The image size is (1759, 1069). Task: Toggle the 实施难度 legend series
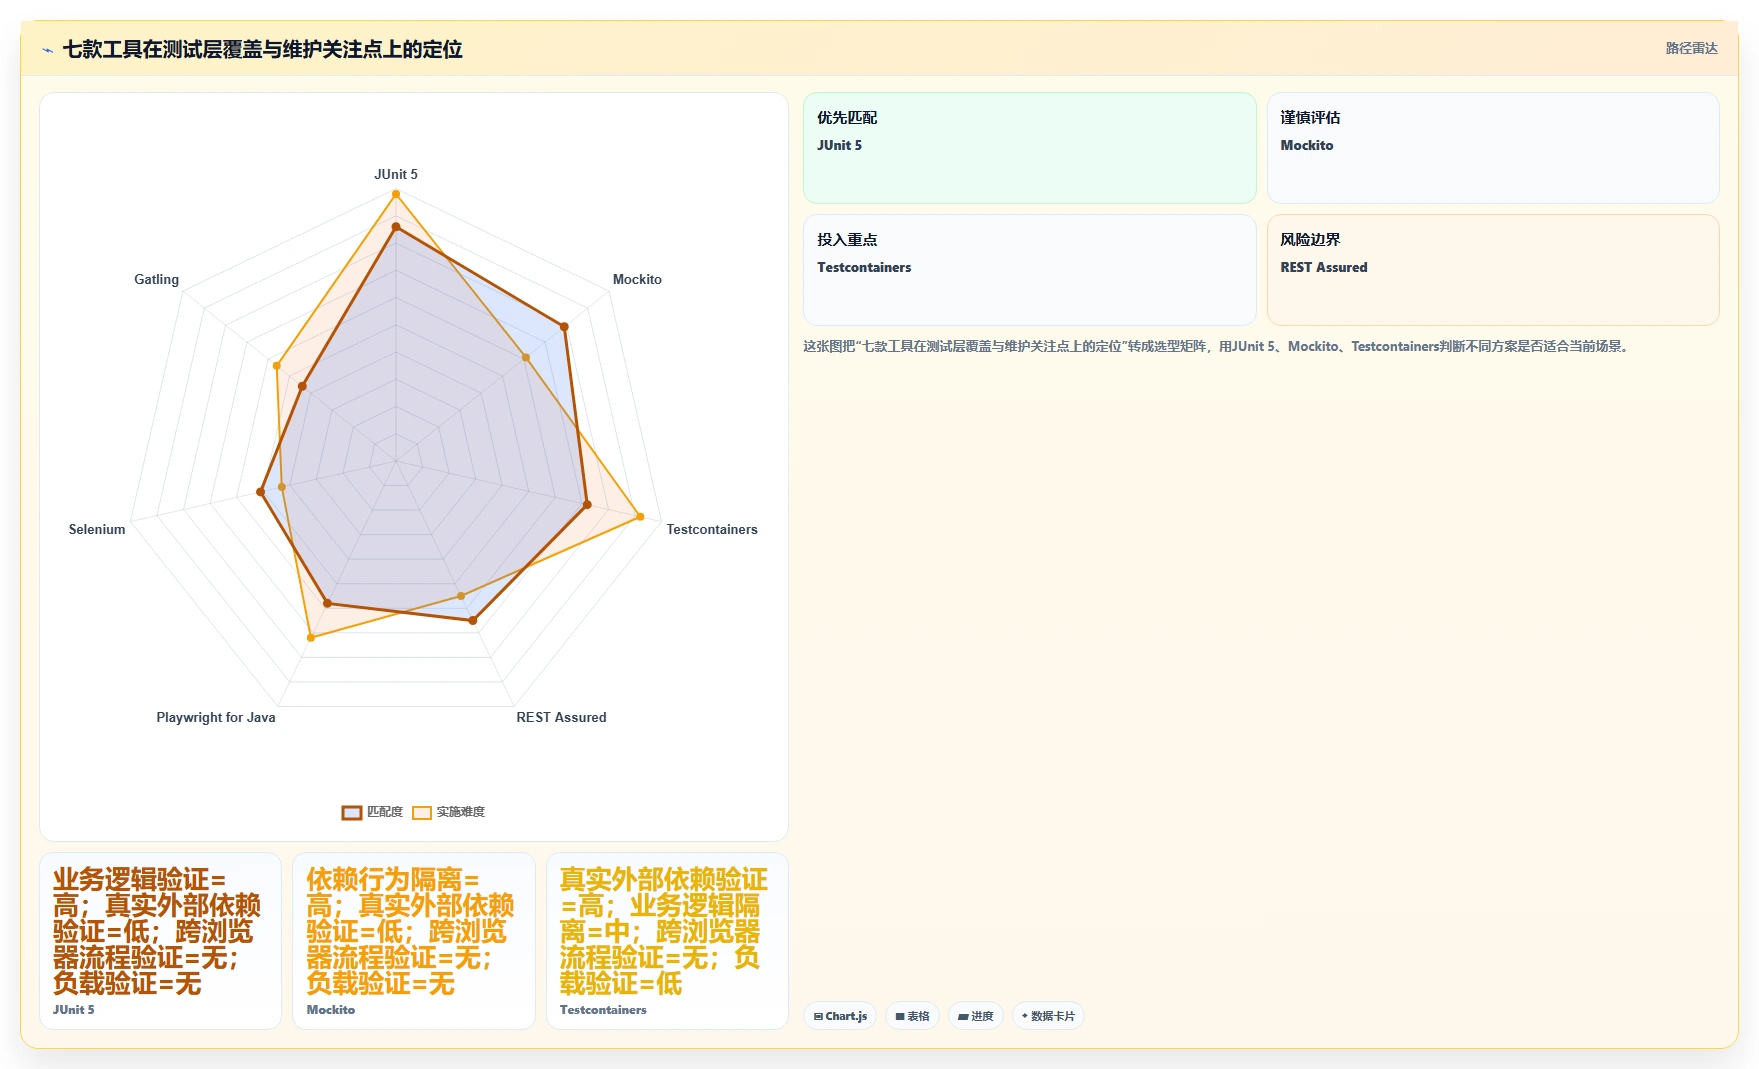pyautogui.click(x=449, y=812)
